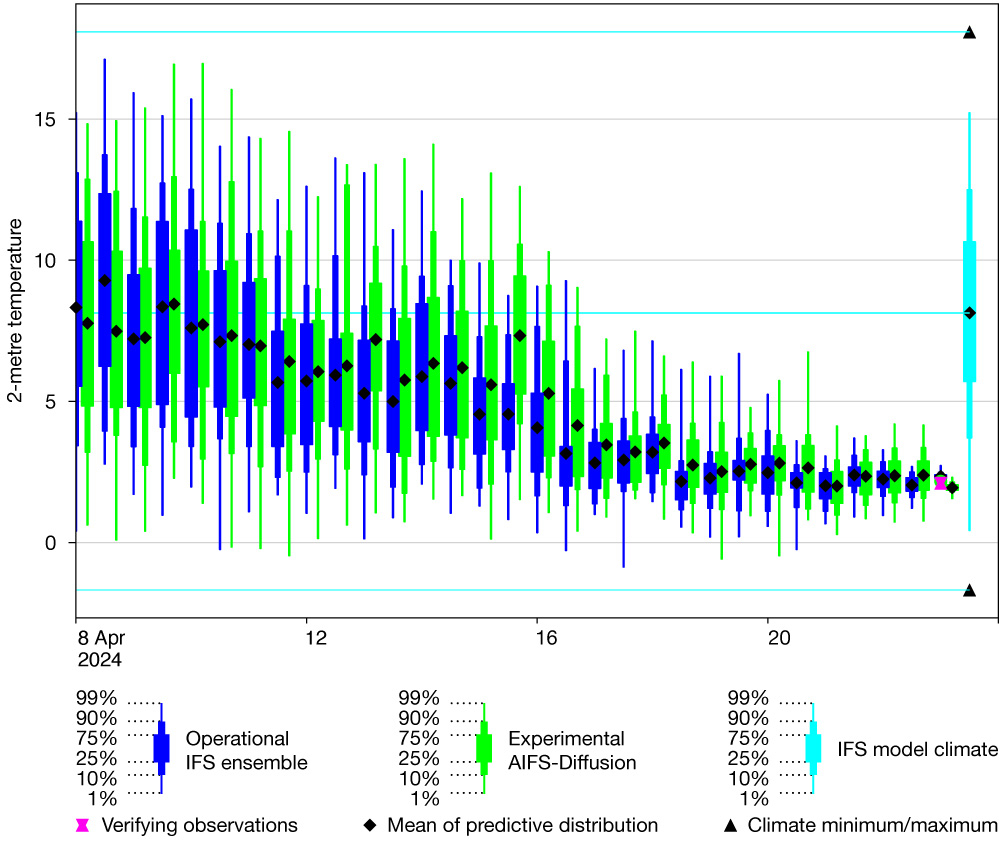Click the "Experimental AIFS-Diffusion" legend label
The width and height of the screenshot is (1000, 843).
pos(572,751)
